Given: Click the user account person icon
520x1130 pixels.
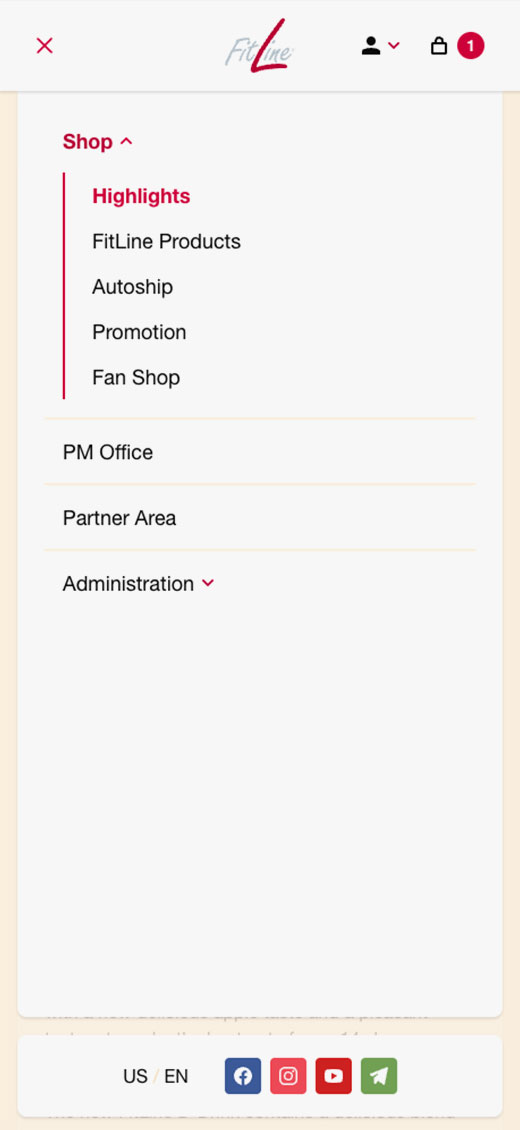Looking at the screenshot, I should (x=371, y=46).
